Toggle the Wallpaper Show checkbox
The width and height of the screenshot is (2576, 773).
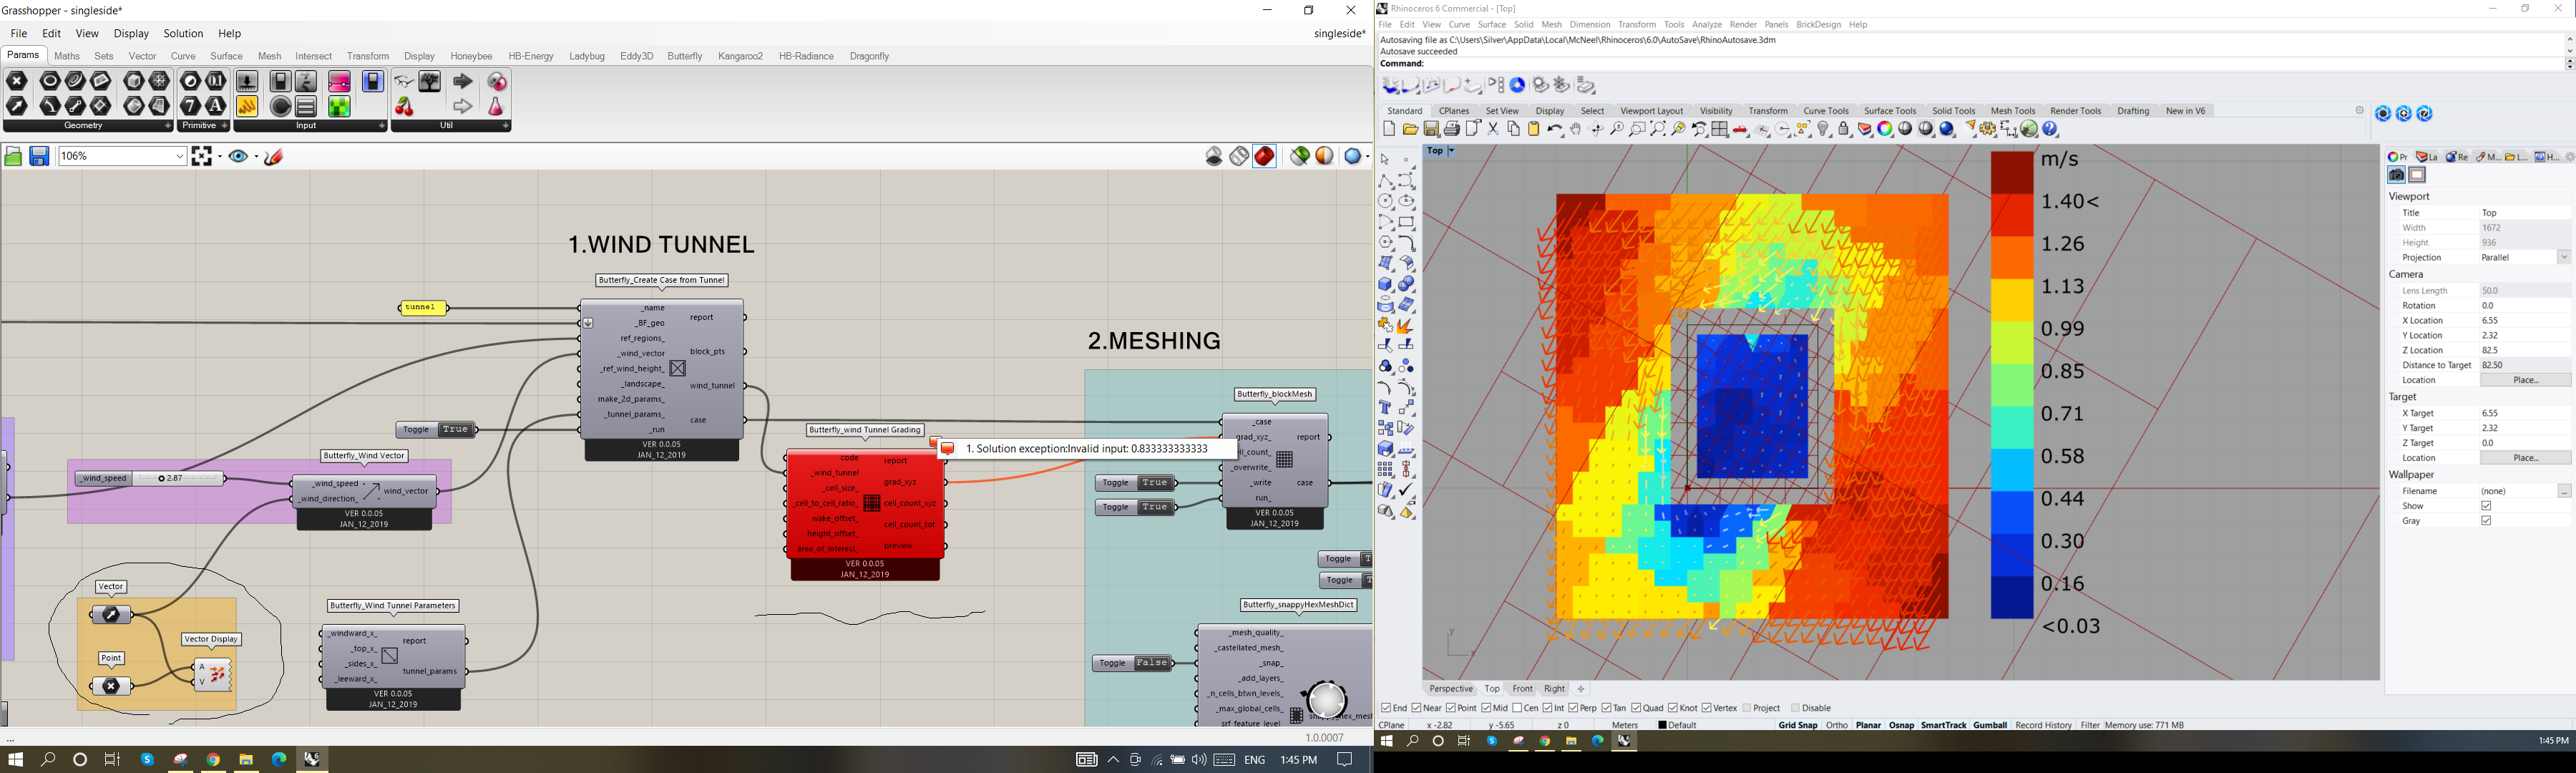[x=2486, y=506]
